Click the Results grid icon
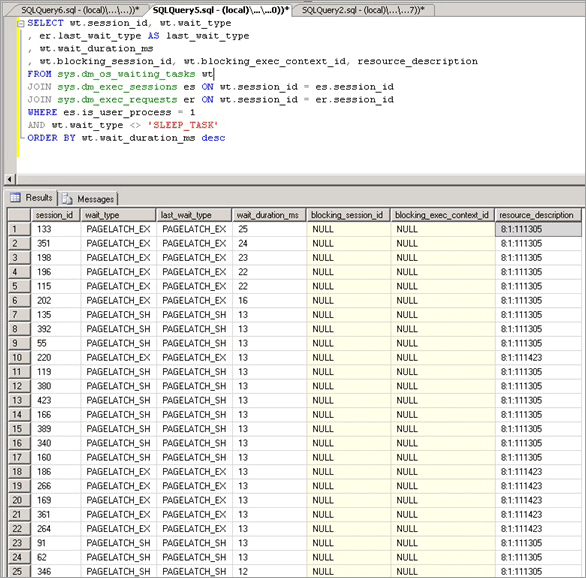 (x=15, y=197)
